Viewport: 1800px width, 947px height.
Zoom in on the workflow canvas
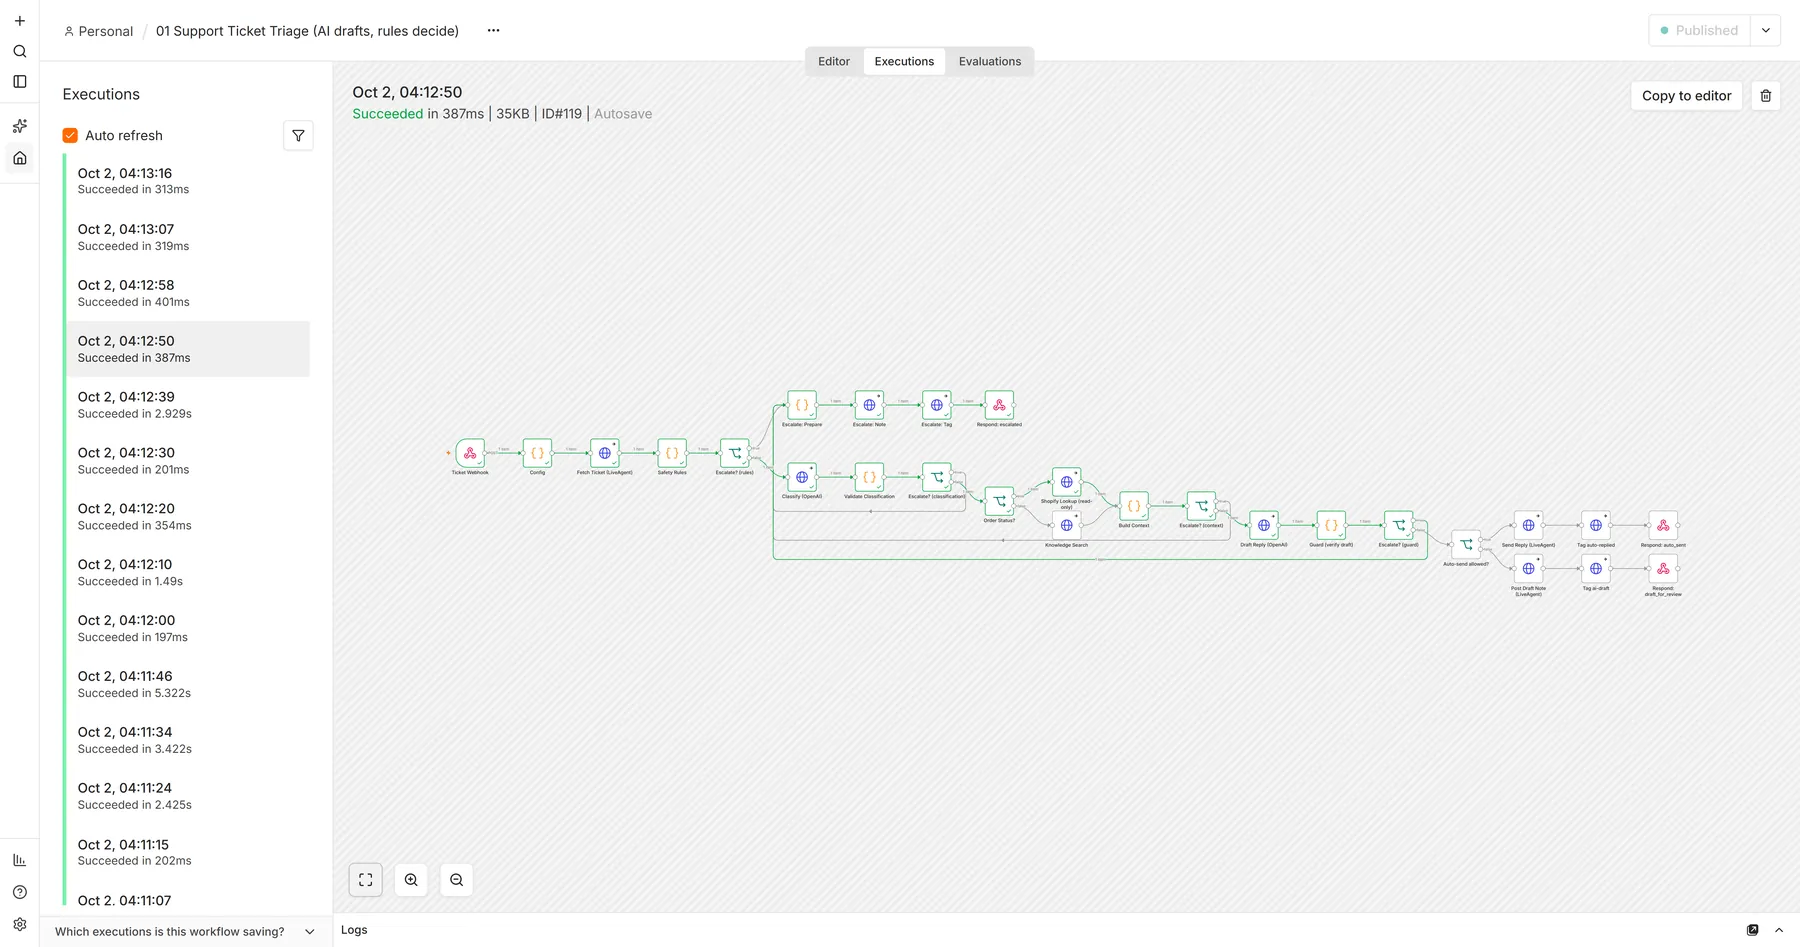coord(411,880)
